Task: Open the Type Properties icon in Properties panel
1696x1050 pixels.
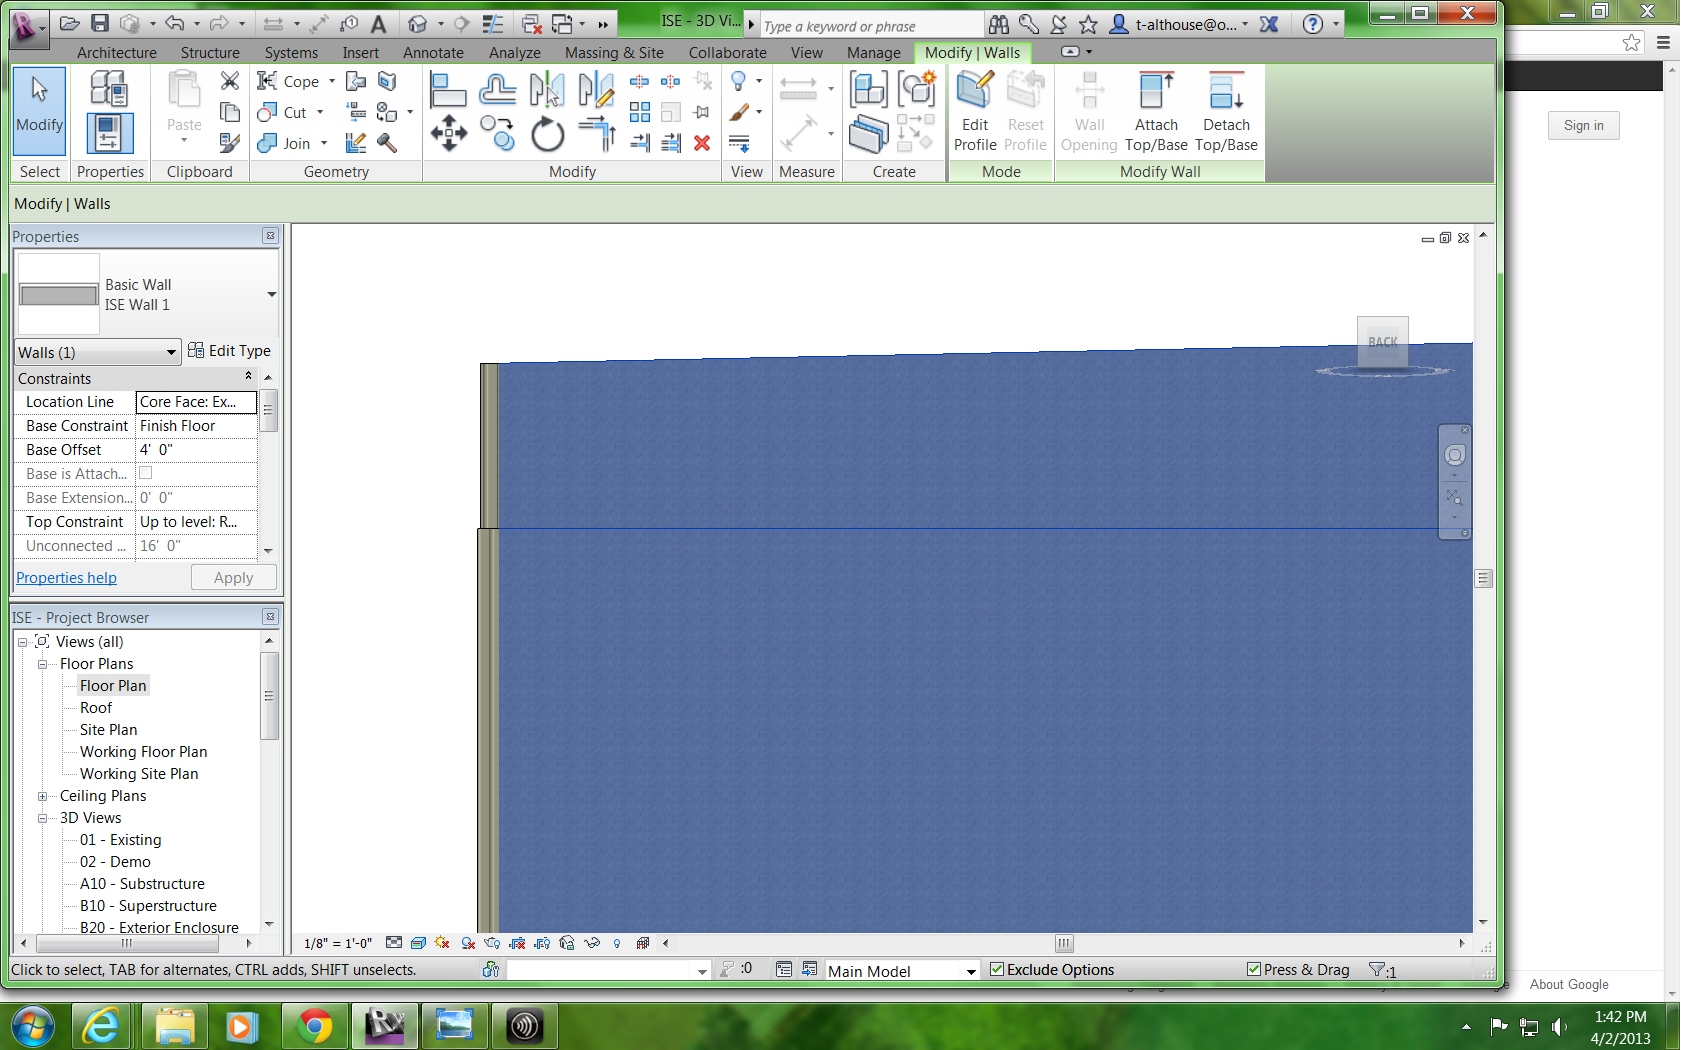Action: (108, 90)
